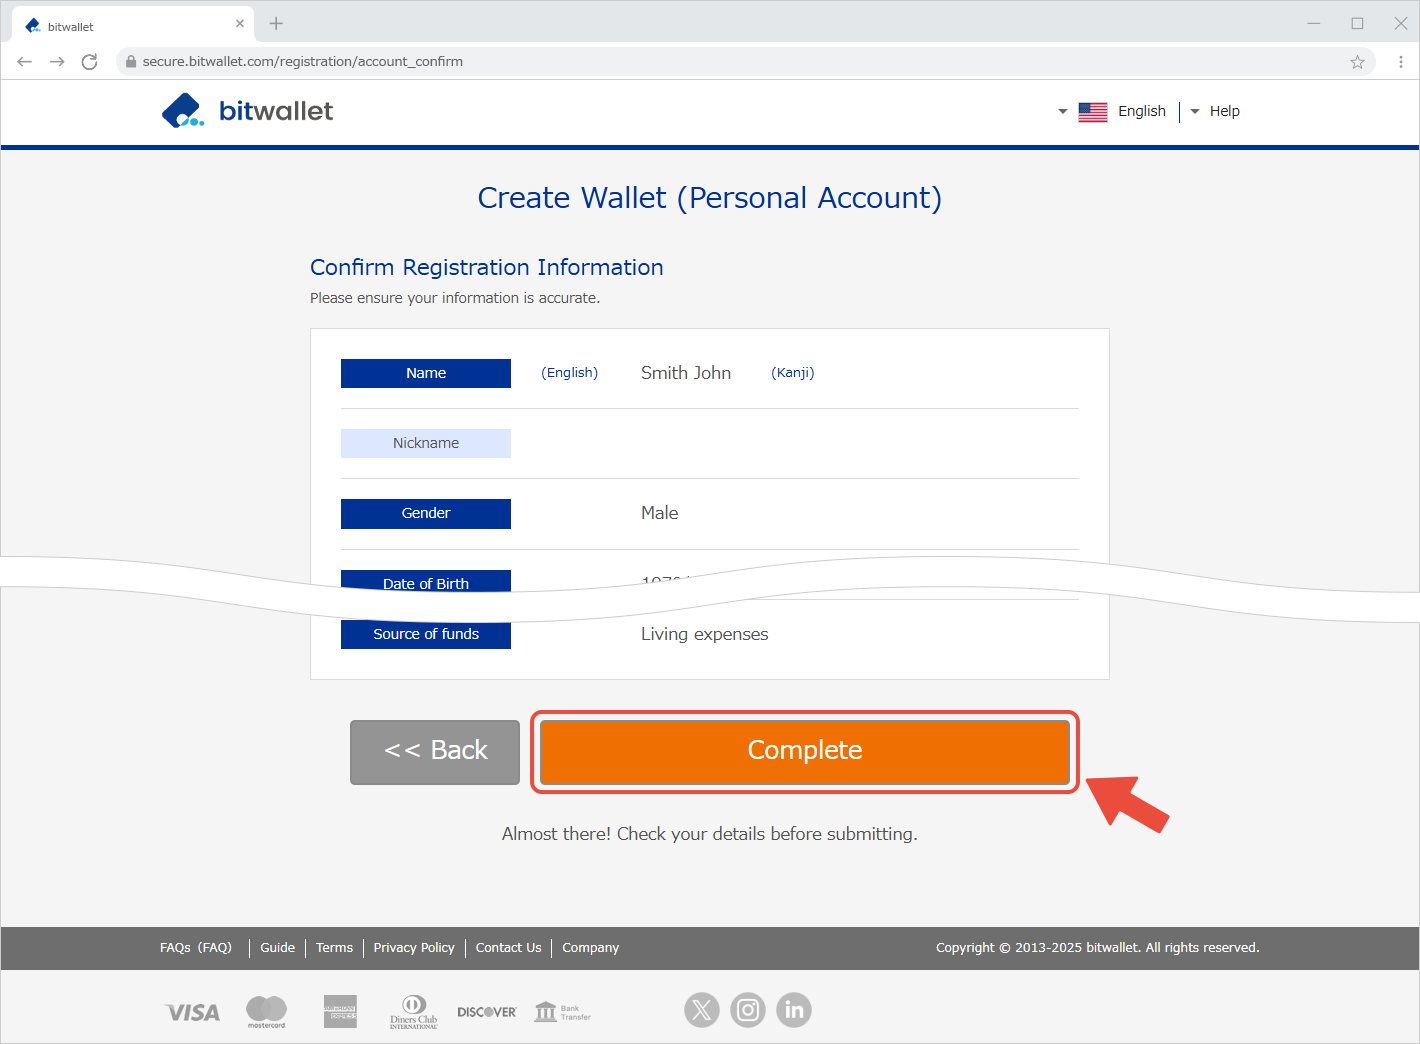Open the Privacy Policy footer link

click(414, 948)
